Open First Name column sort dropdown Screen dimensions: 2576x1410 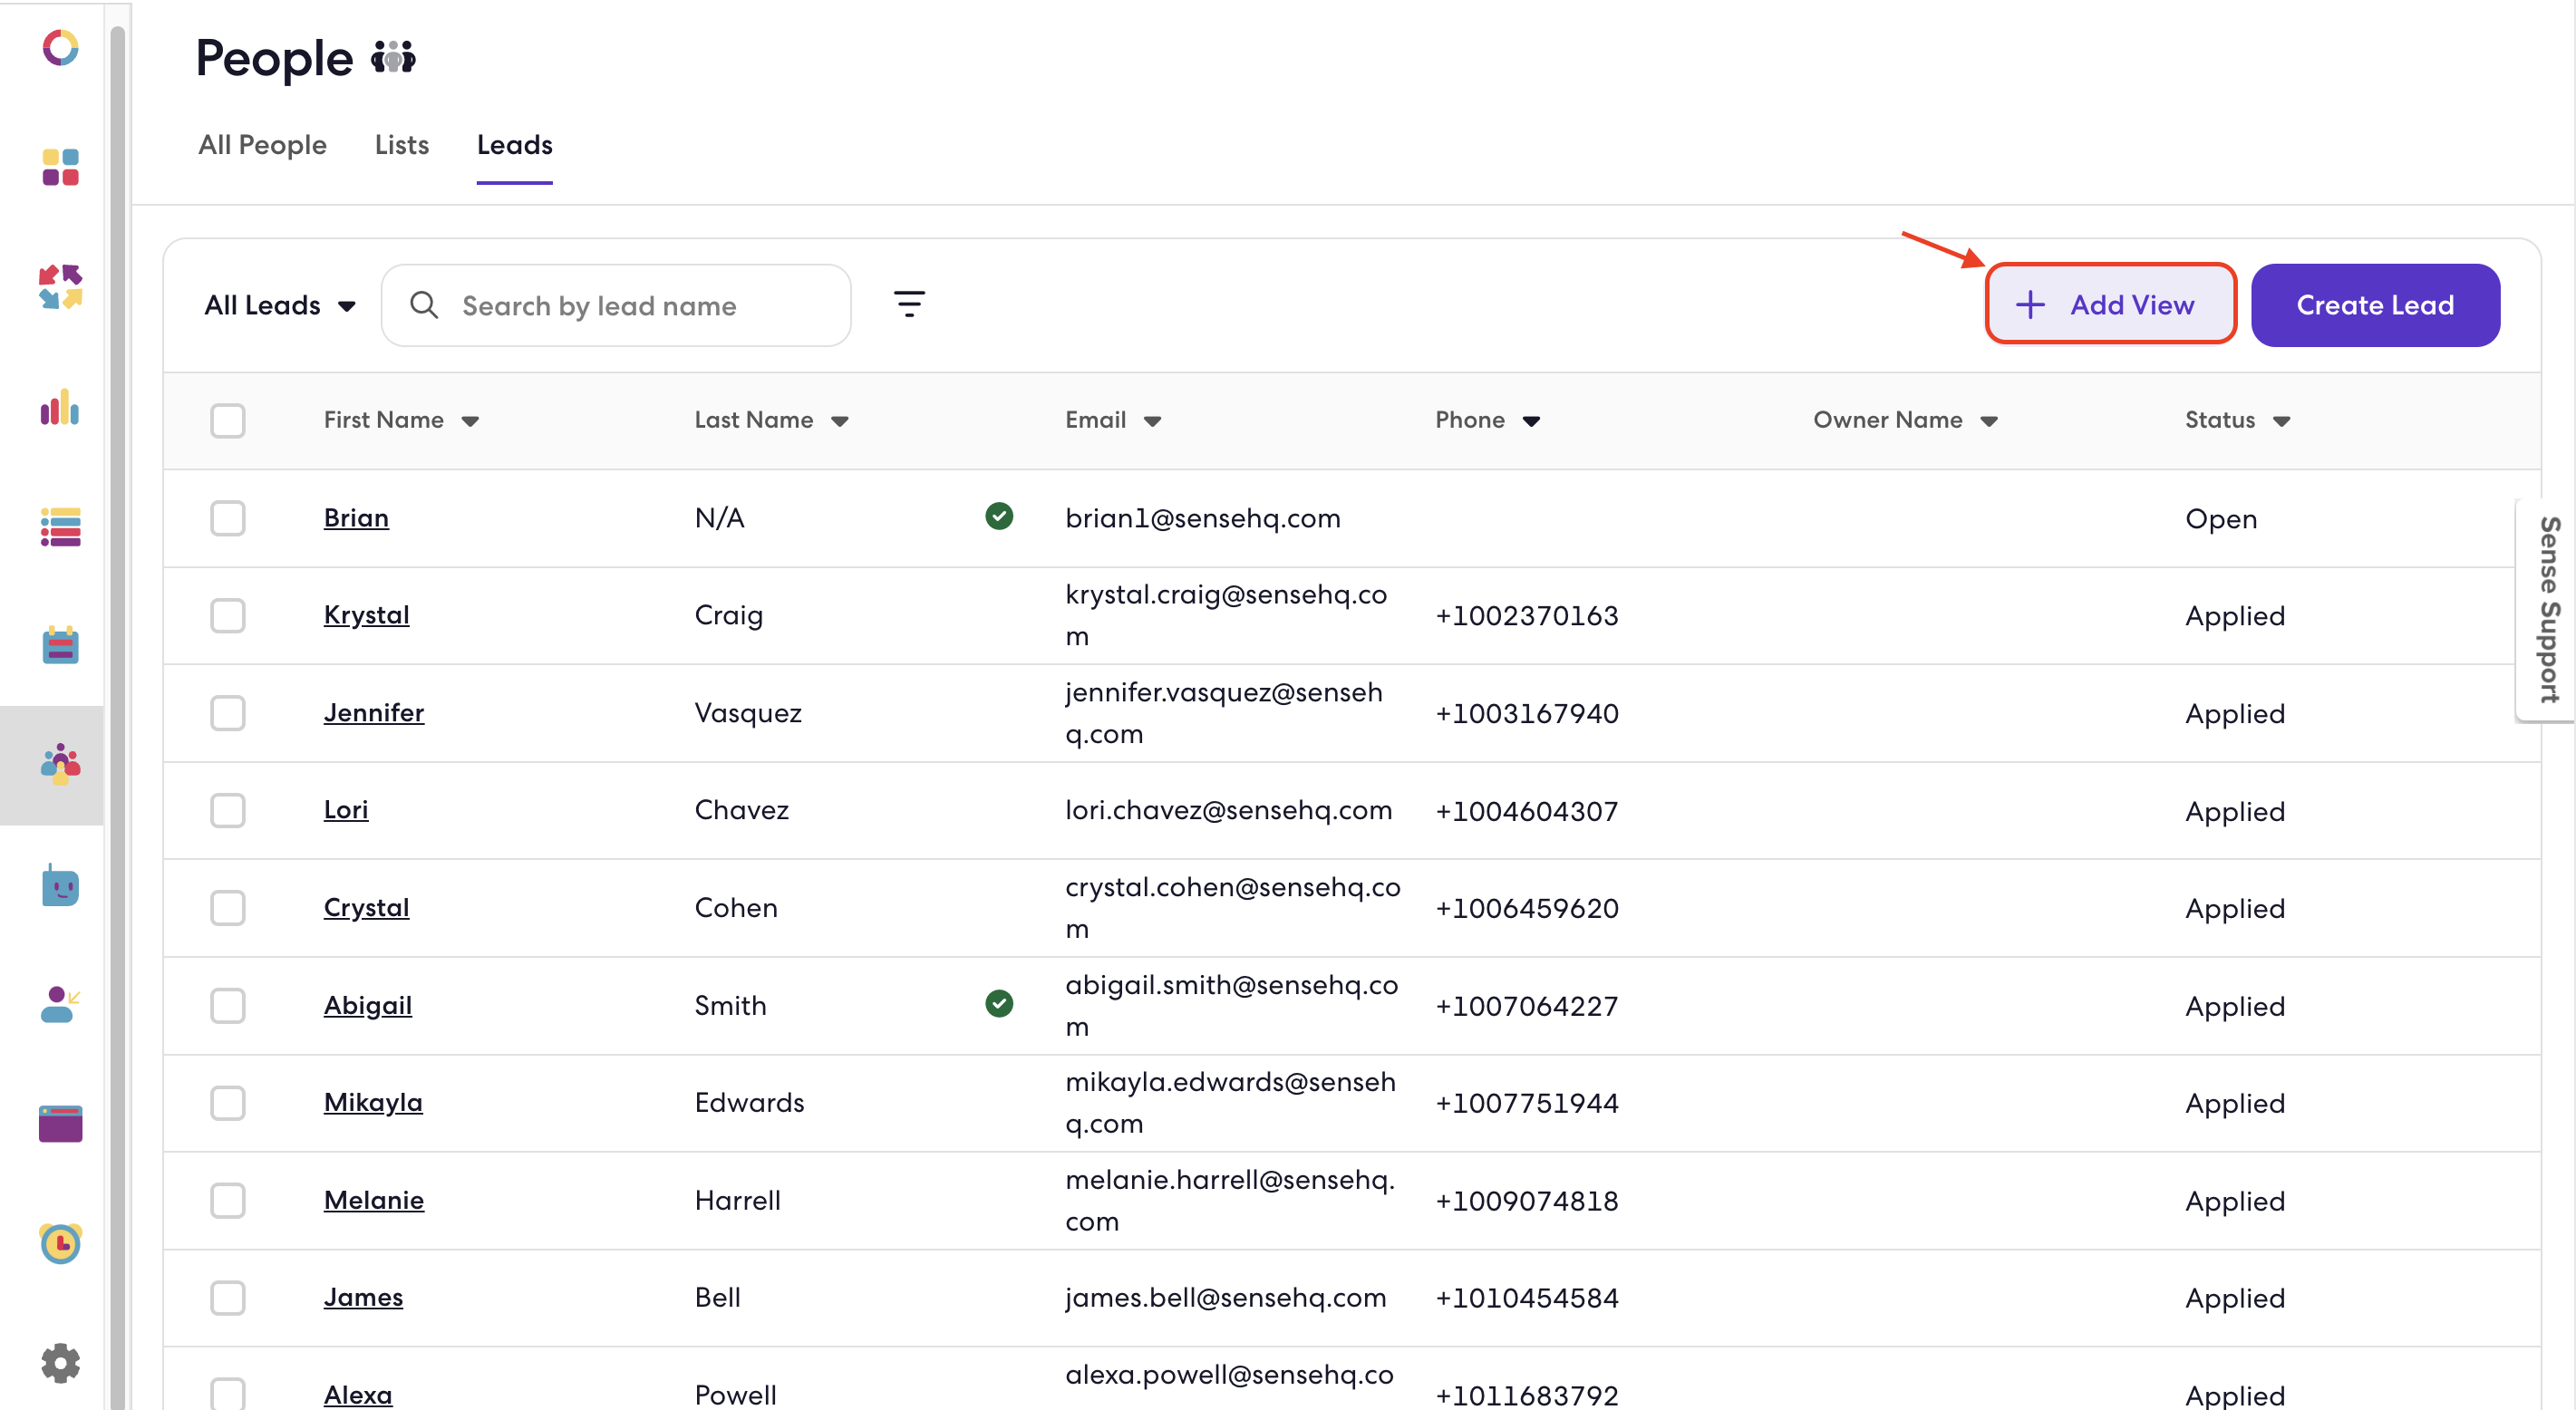[470, 421]
